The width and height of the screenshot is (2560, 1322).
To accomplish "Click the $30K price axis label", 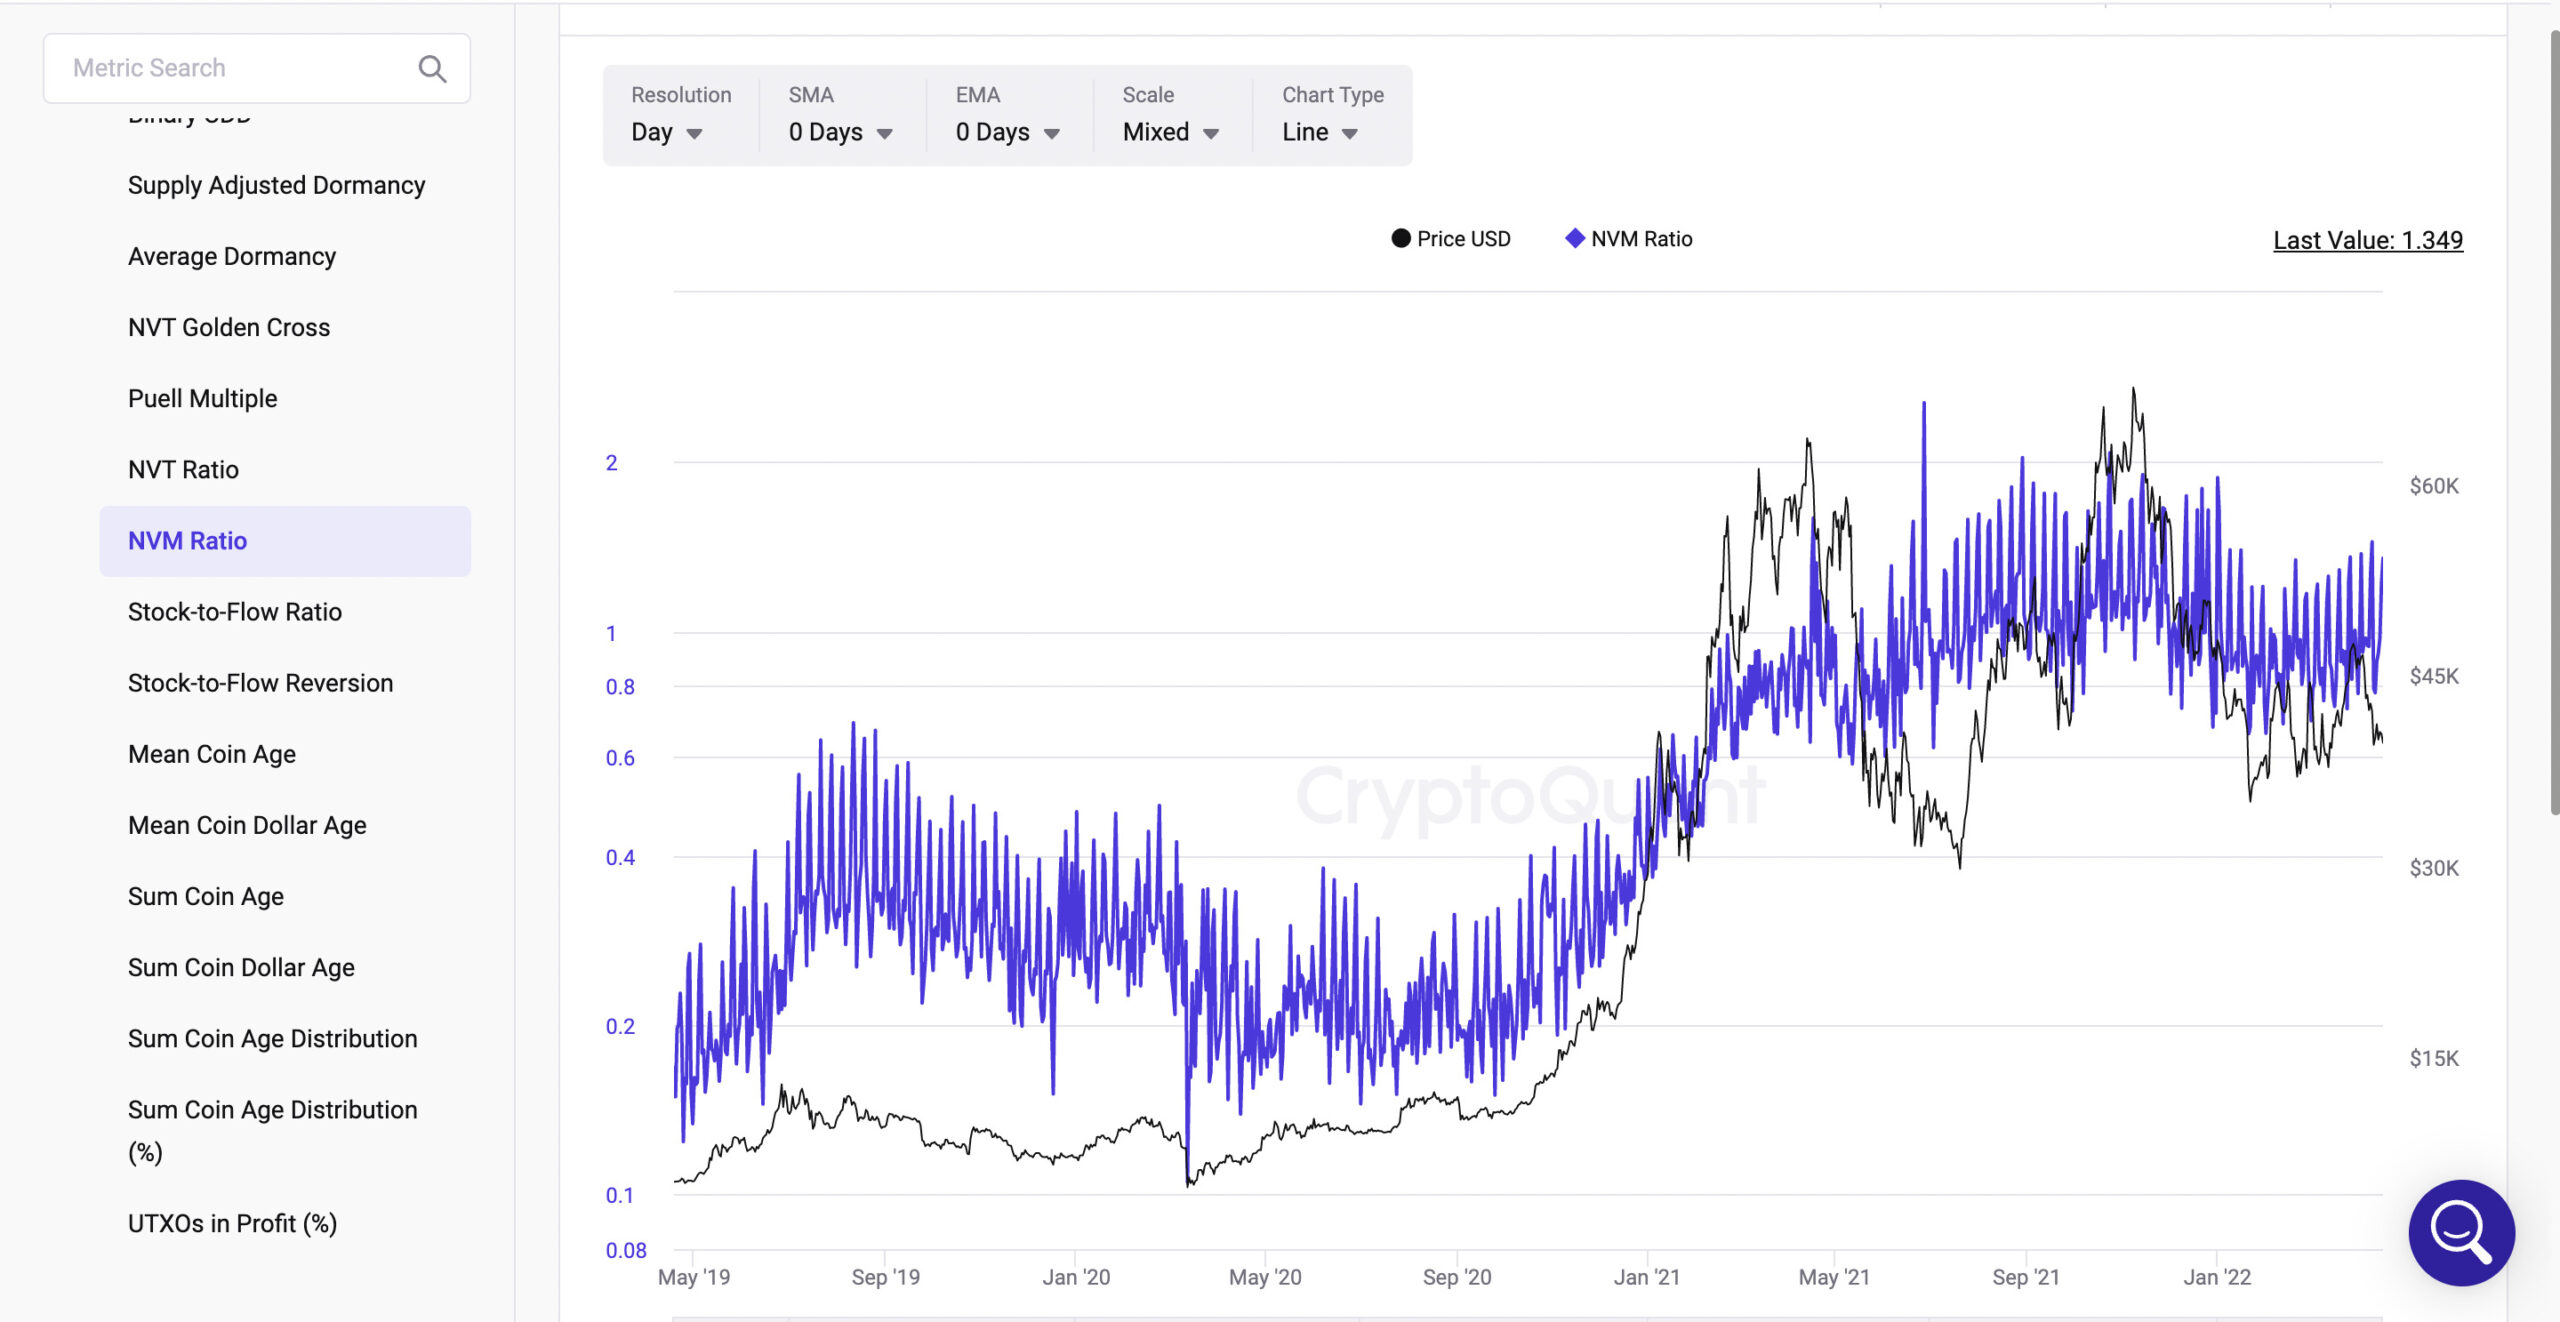I will point(2434,868).
